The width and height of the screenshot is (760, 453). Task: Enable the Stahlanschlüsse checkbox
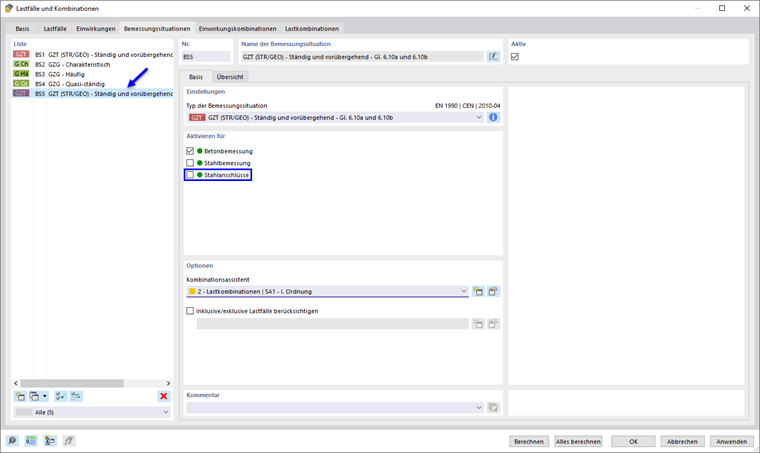click(190, 175)
